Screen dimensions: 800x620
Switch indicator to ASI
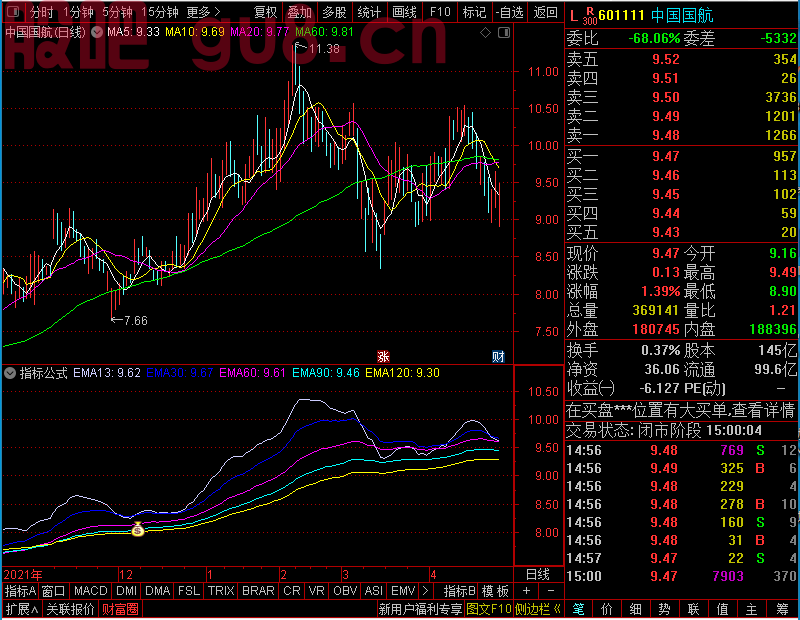pos(373,591)
